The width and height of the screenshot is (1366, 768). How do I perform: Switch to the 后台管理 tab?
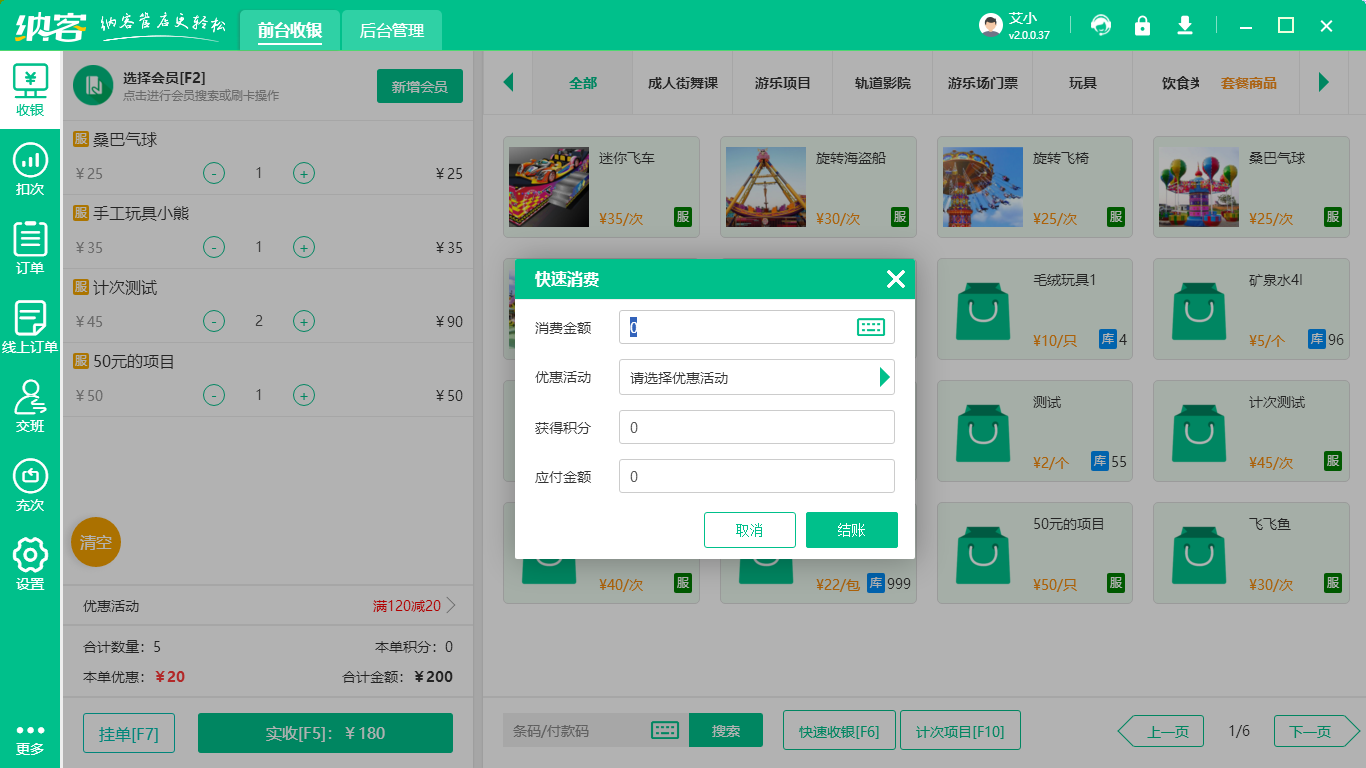tap(392, 30)
